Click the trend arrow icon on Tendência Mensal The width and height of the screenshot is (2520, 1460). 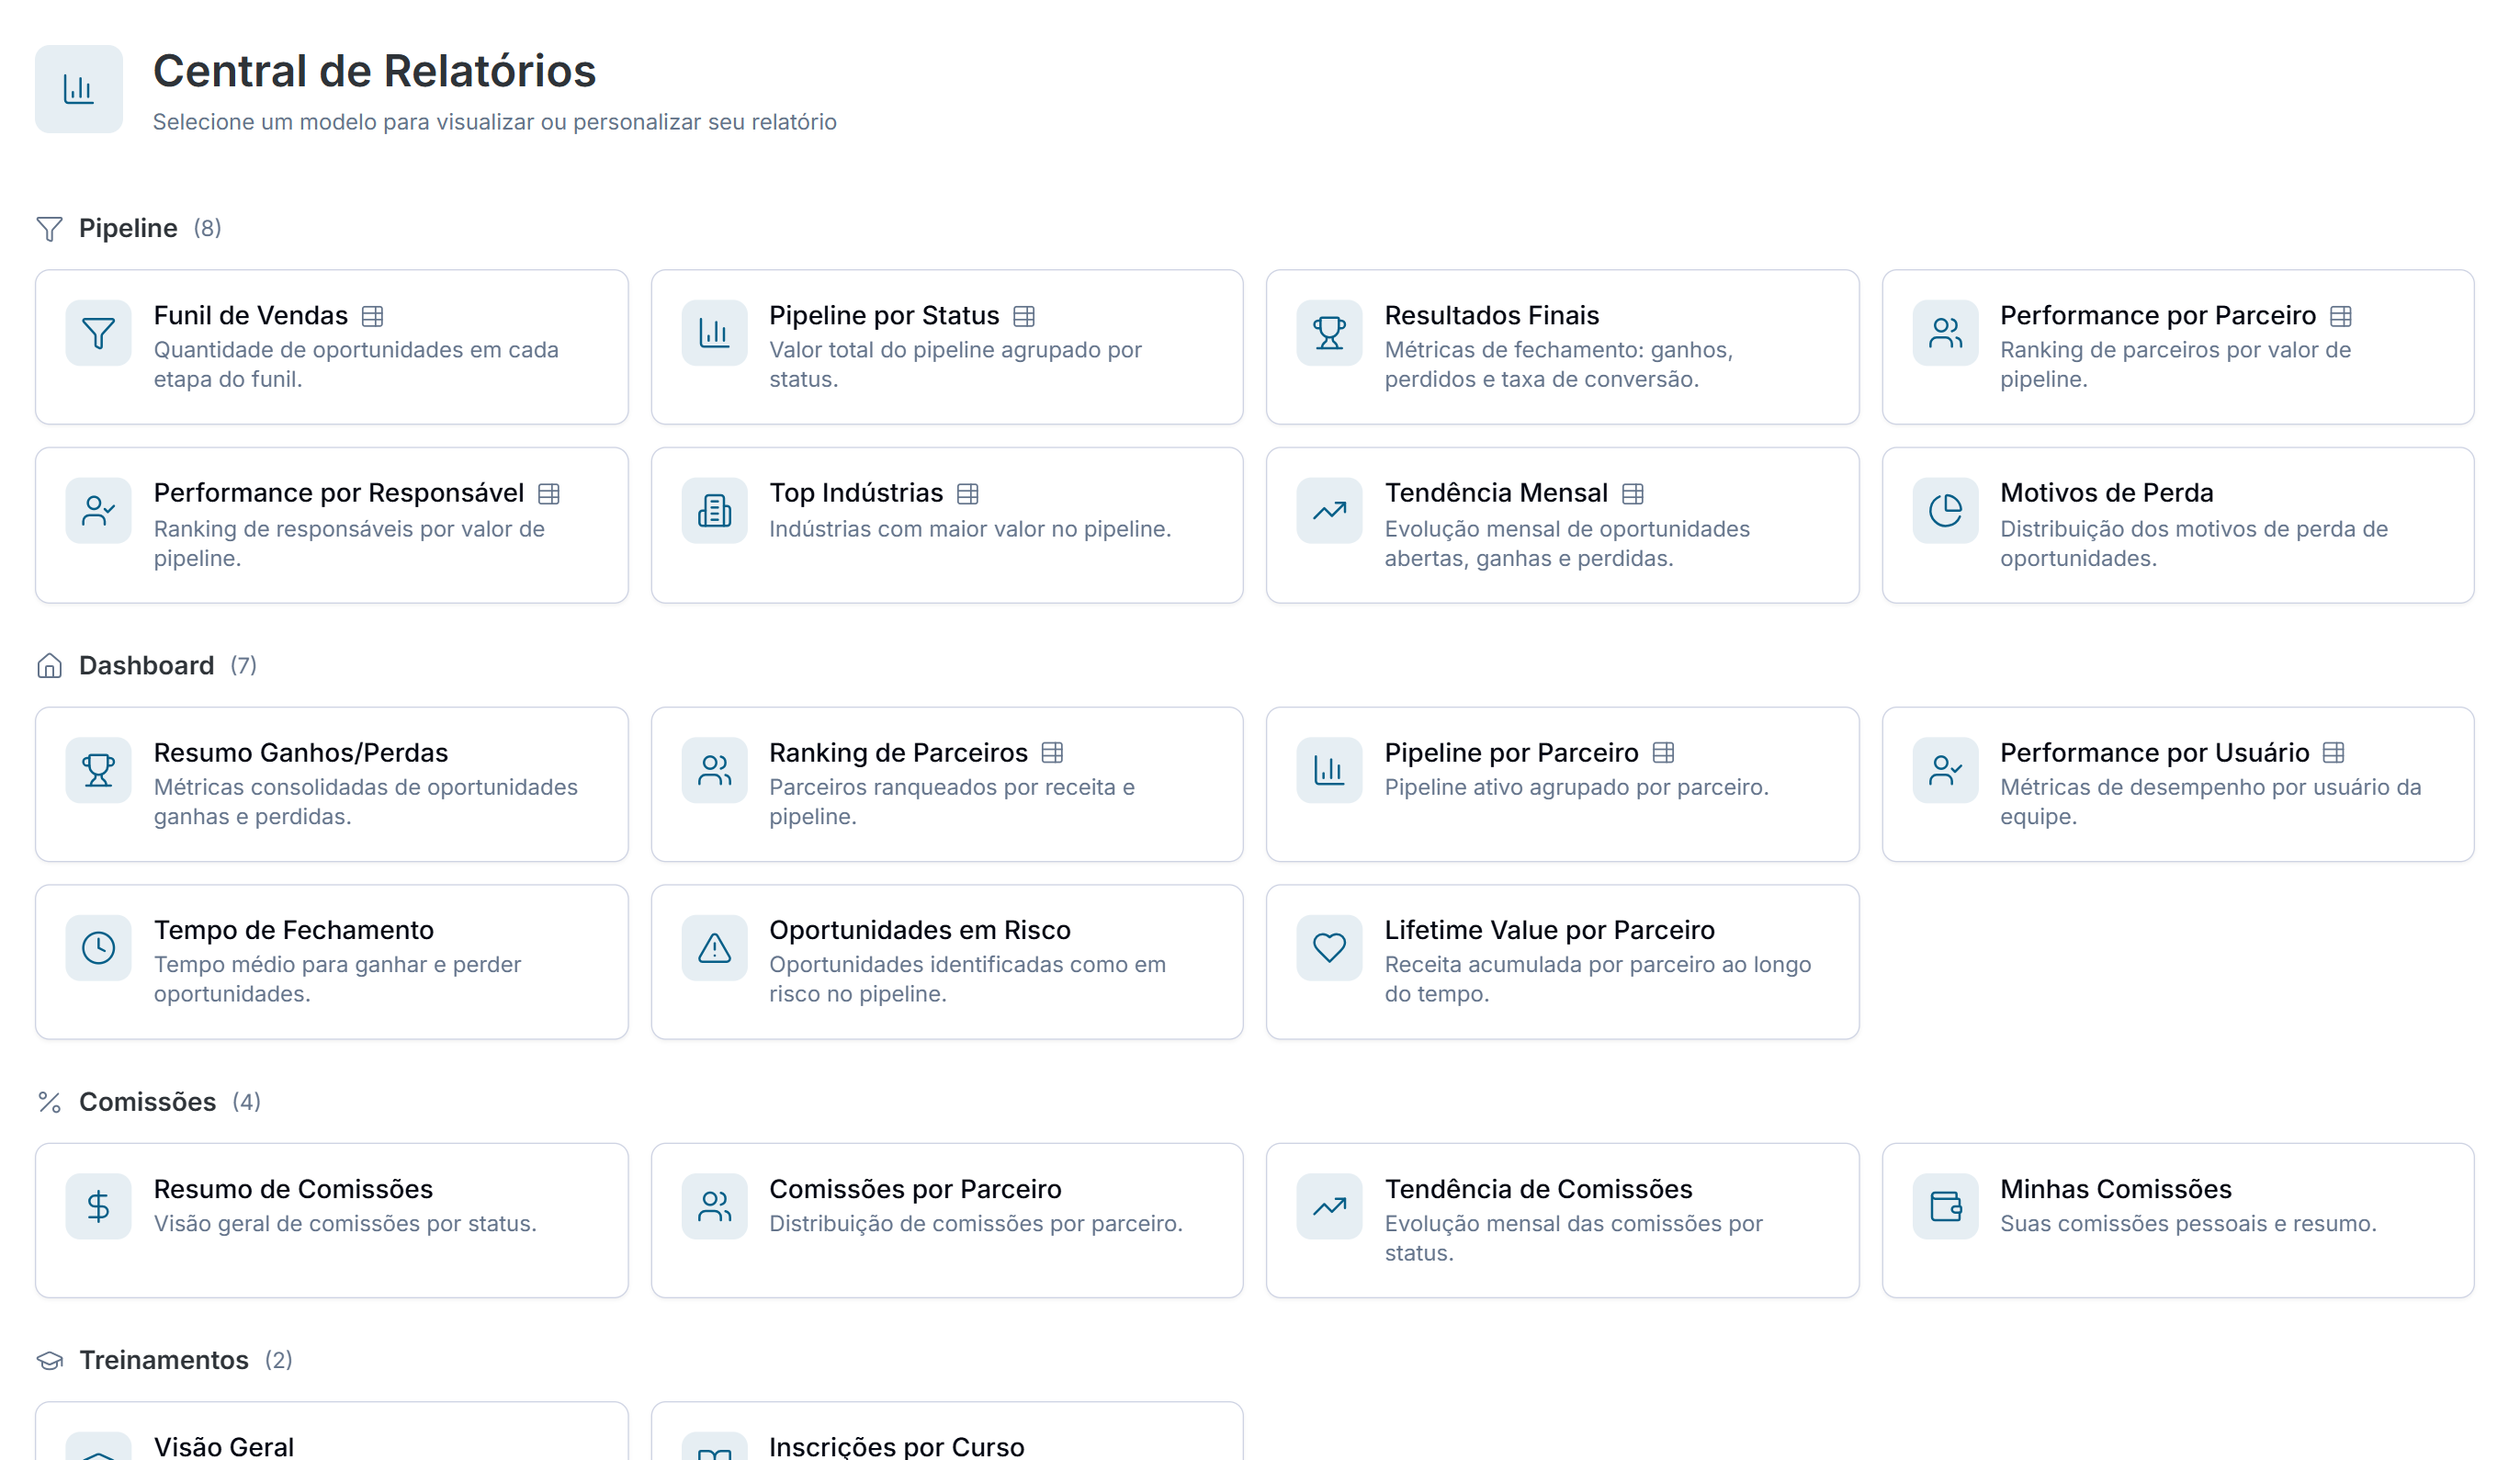pos(1329,511)
